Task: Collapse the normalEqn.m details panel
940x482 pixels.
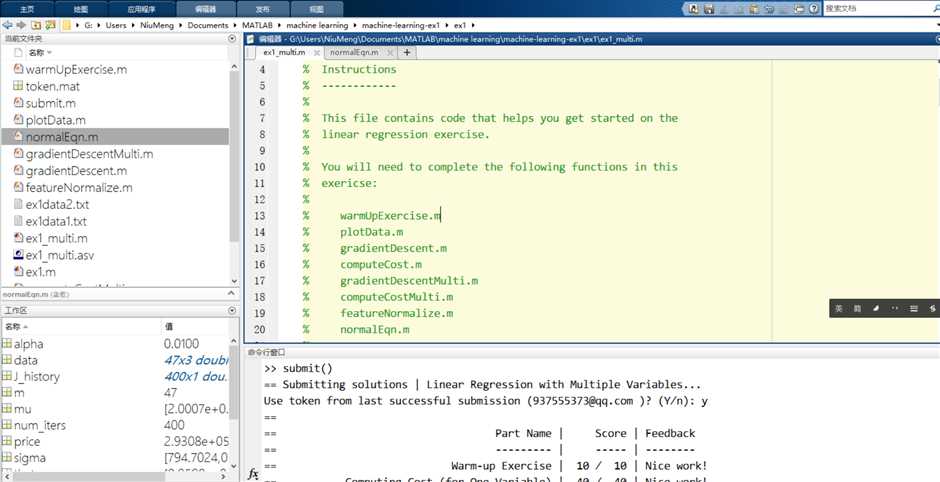Action: (x=232, y=294)
